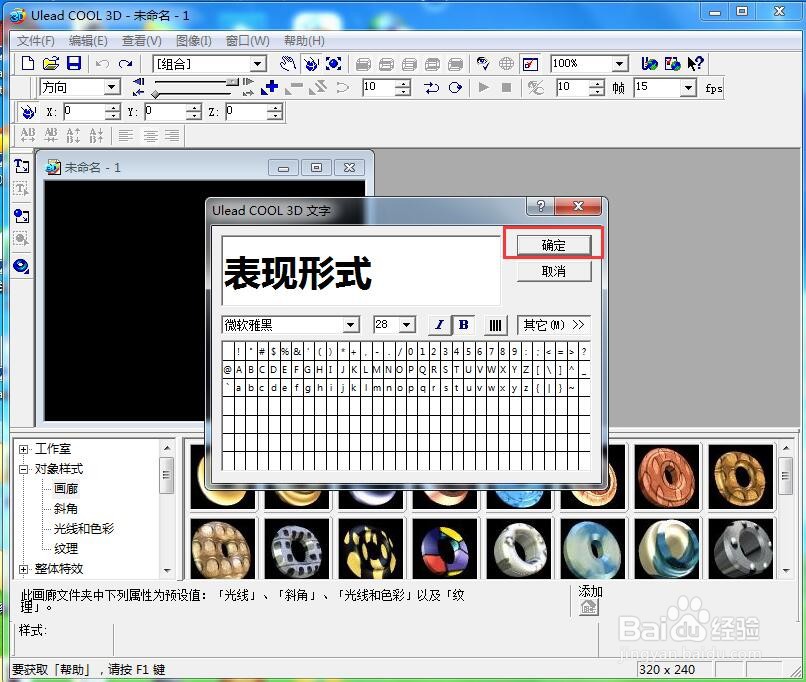This screenshot has height=682, width=806.
Task: Click the Add house icon under 添加
Action: pyautogui.click(x=589, y=607)
